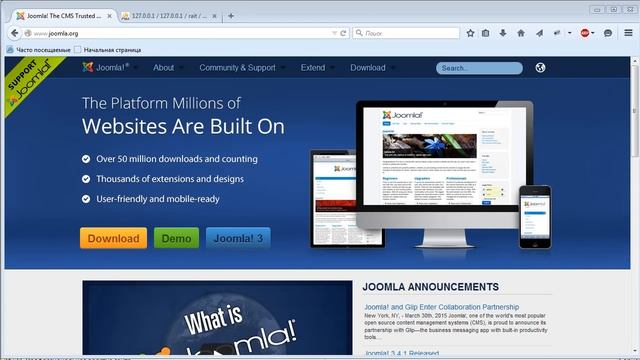Open the Joomla! 3.4.1 Released link
The height and width of the screenshot is (360, 640).
402,353
